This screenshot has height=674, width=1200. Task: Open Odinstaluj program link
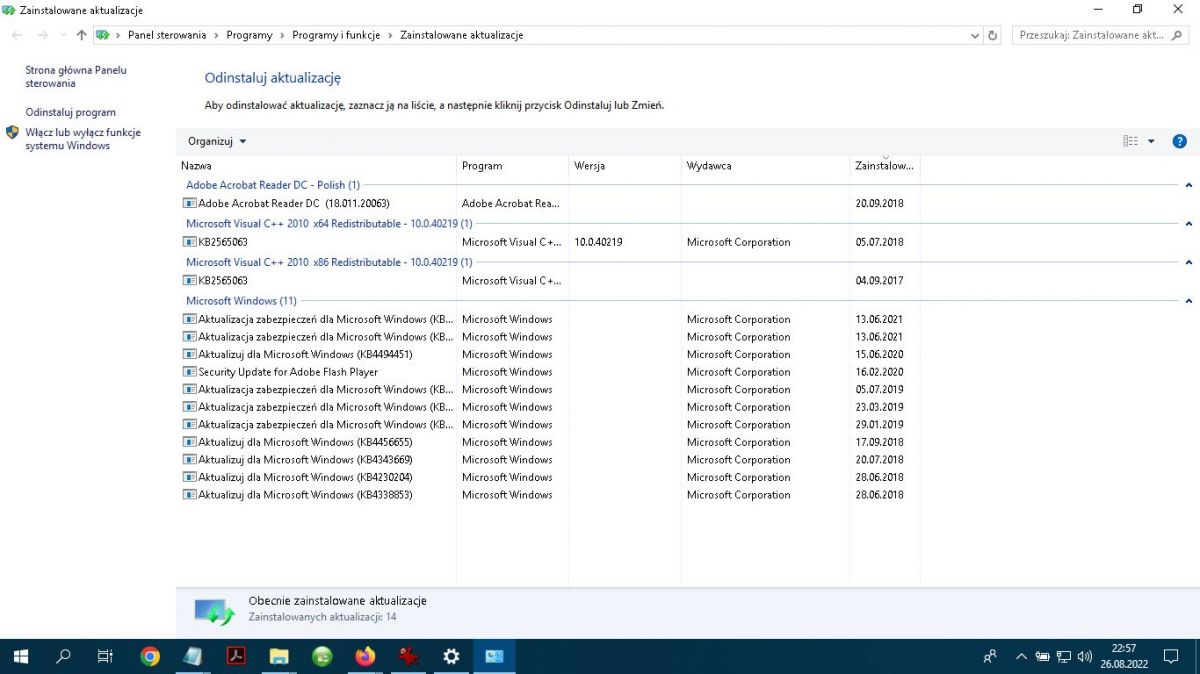(70, 112)
